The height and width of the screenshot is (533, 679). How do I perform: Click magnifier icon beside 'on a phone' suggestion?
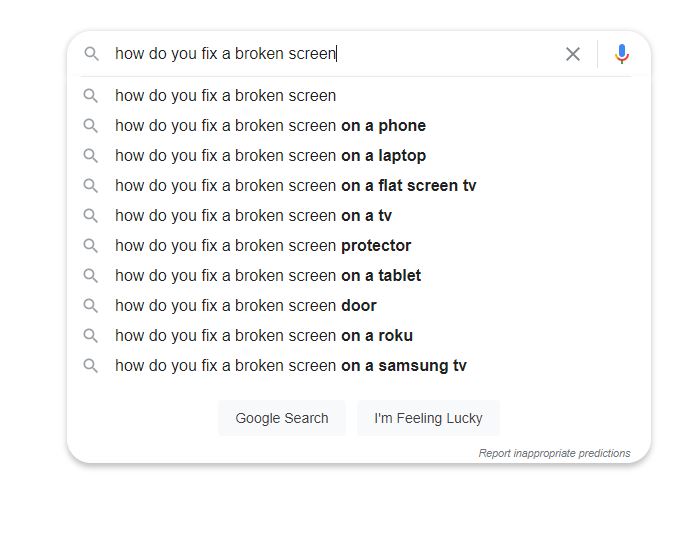click(91, 126)
